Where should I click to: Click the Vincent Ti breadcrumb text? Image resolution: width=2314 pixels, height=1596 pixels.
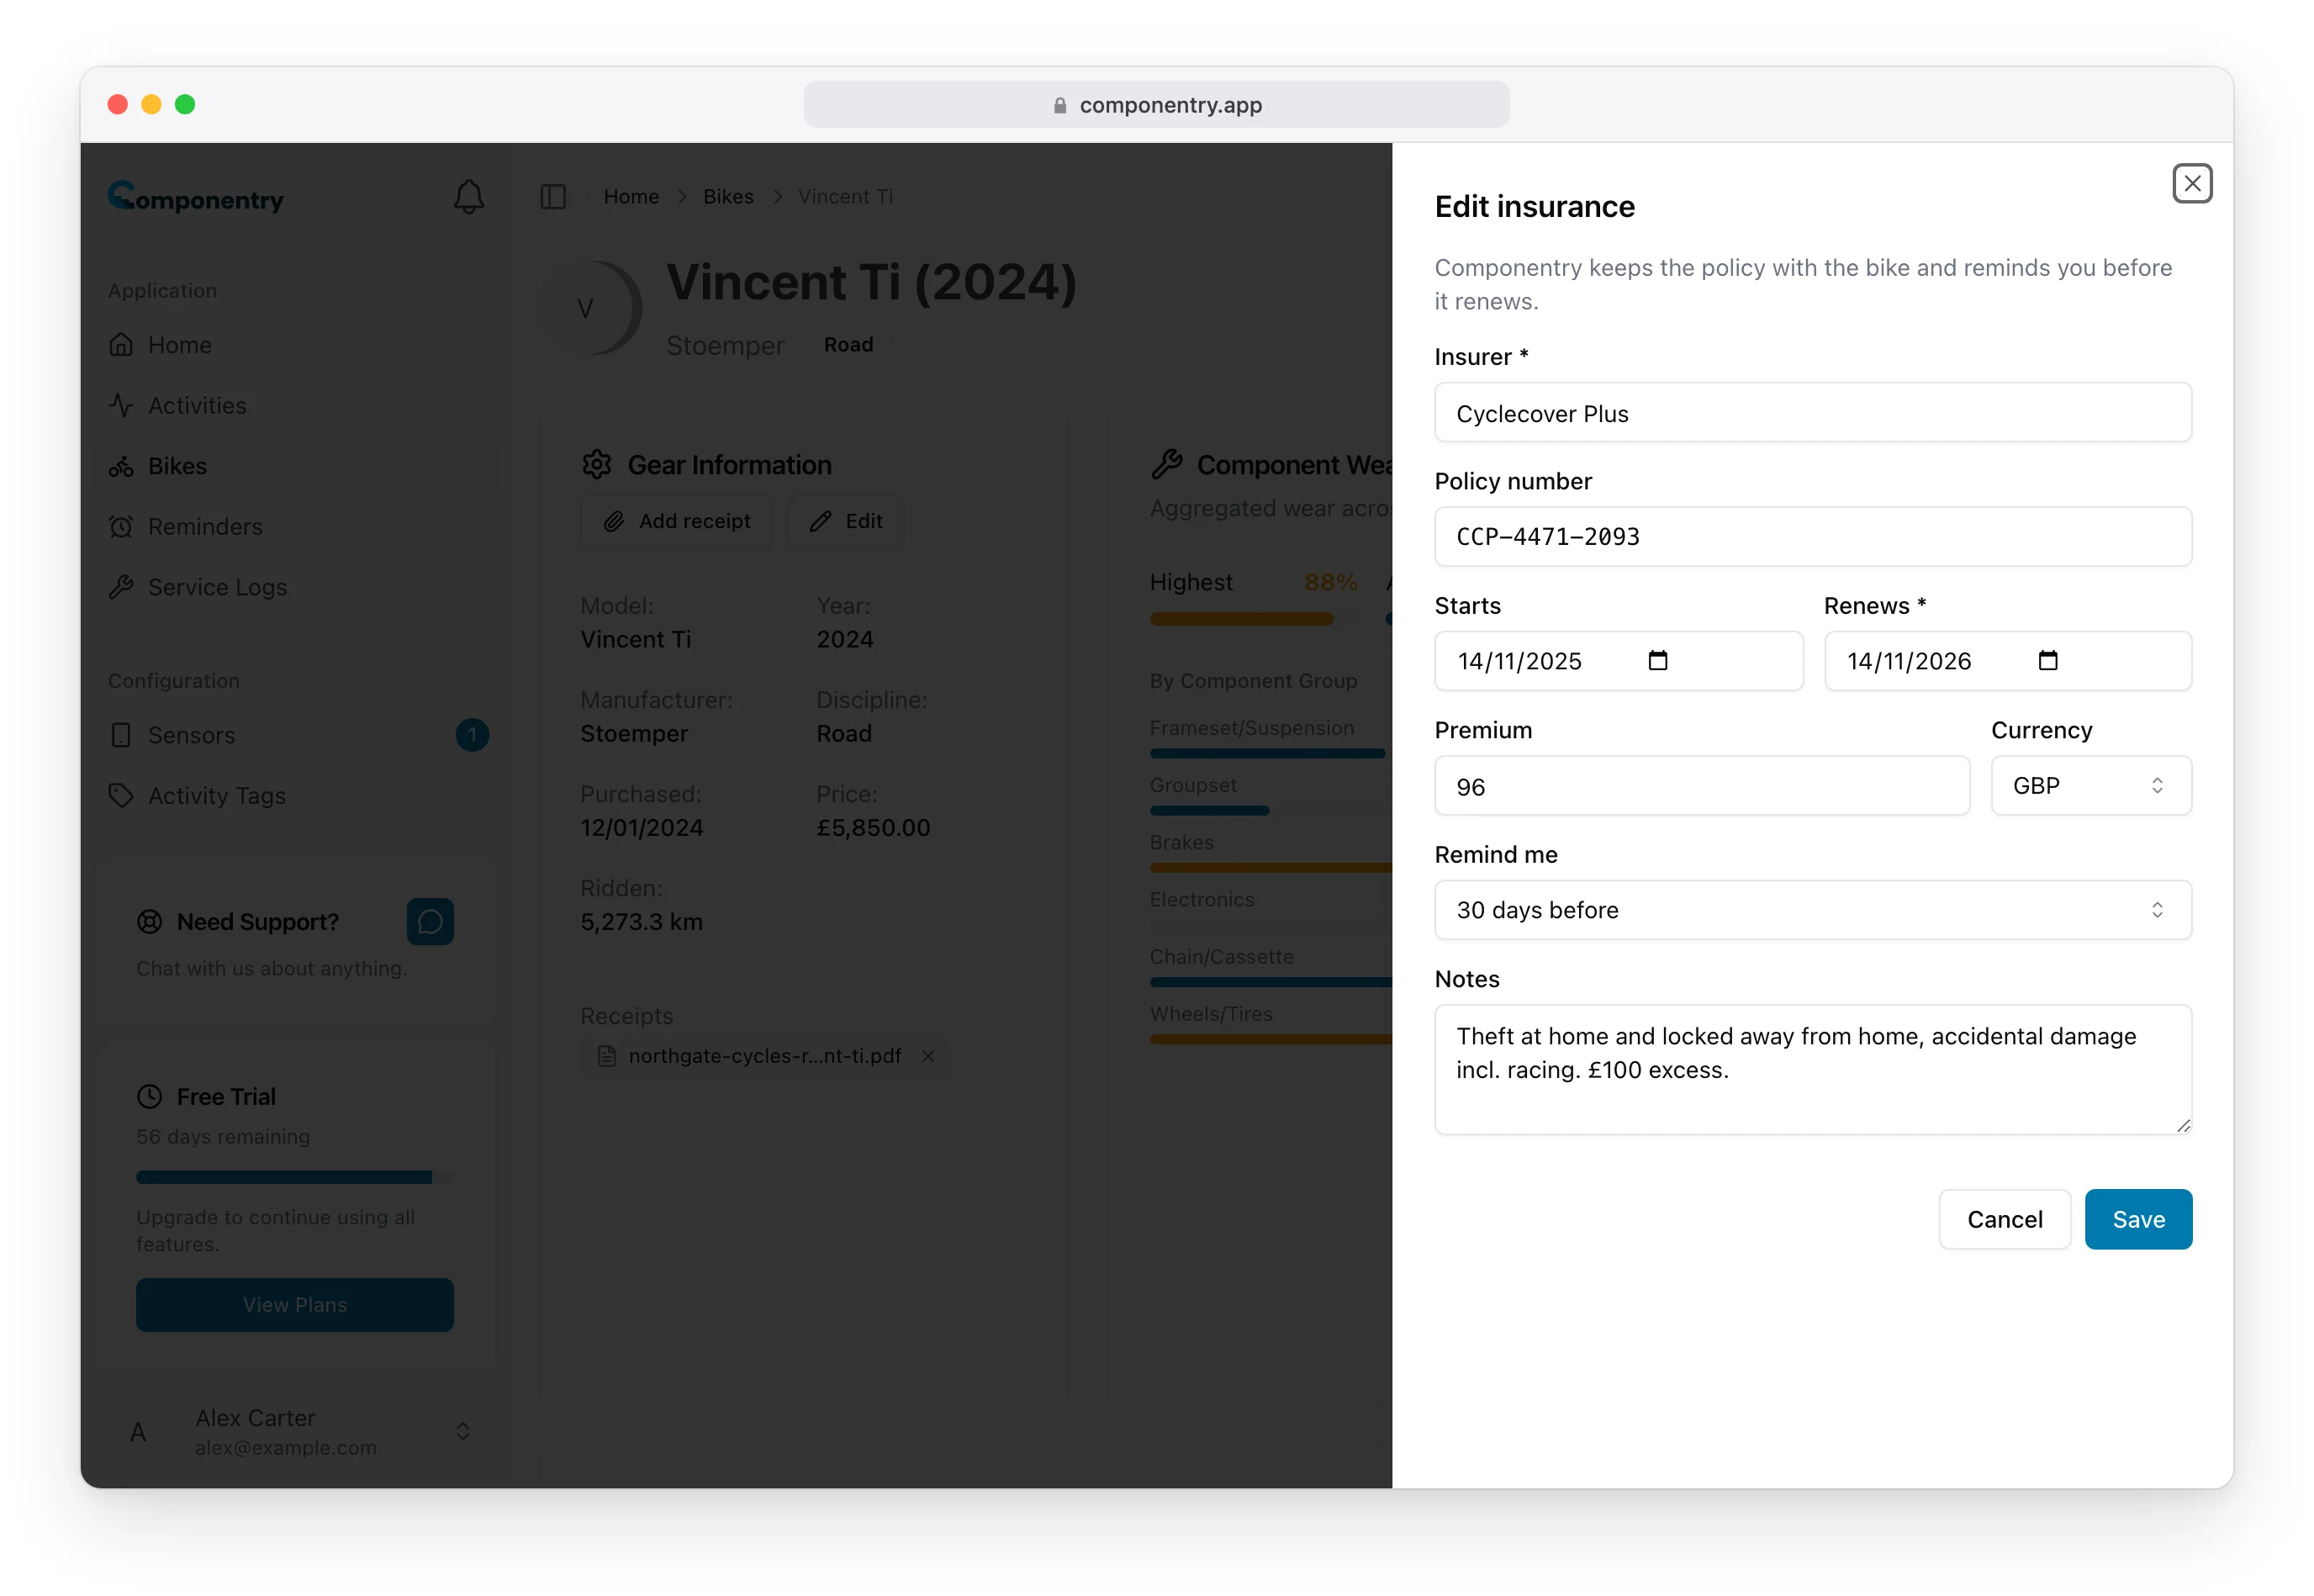[845, 197]
